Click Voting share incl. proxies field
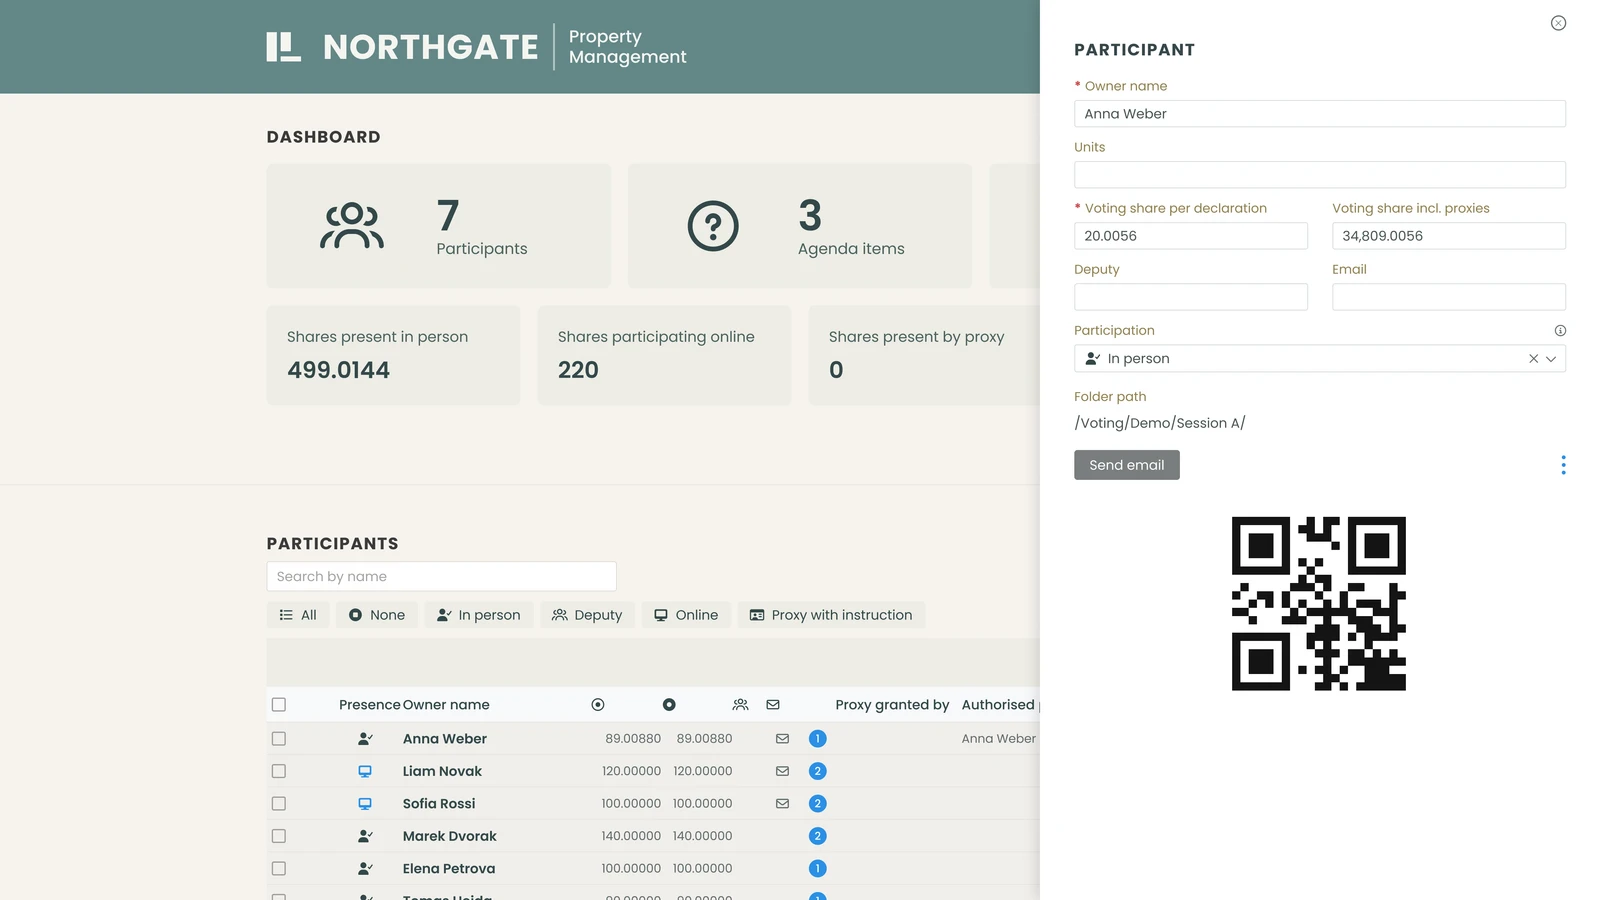 (1449, 236)
